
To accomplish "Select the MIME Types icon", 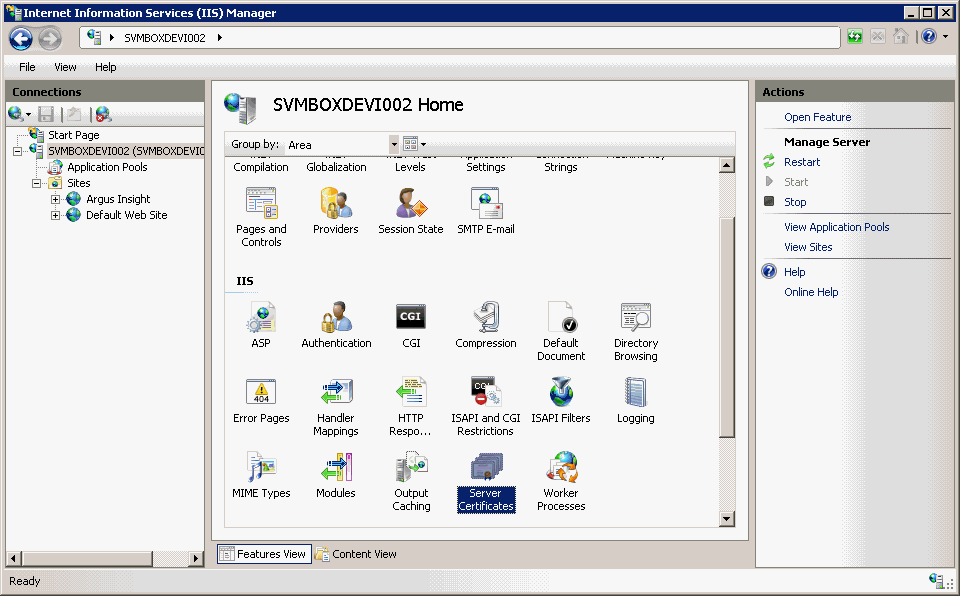I will click(261, 468).
